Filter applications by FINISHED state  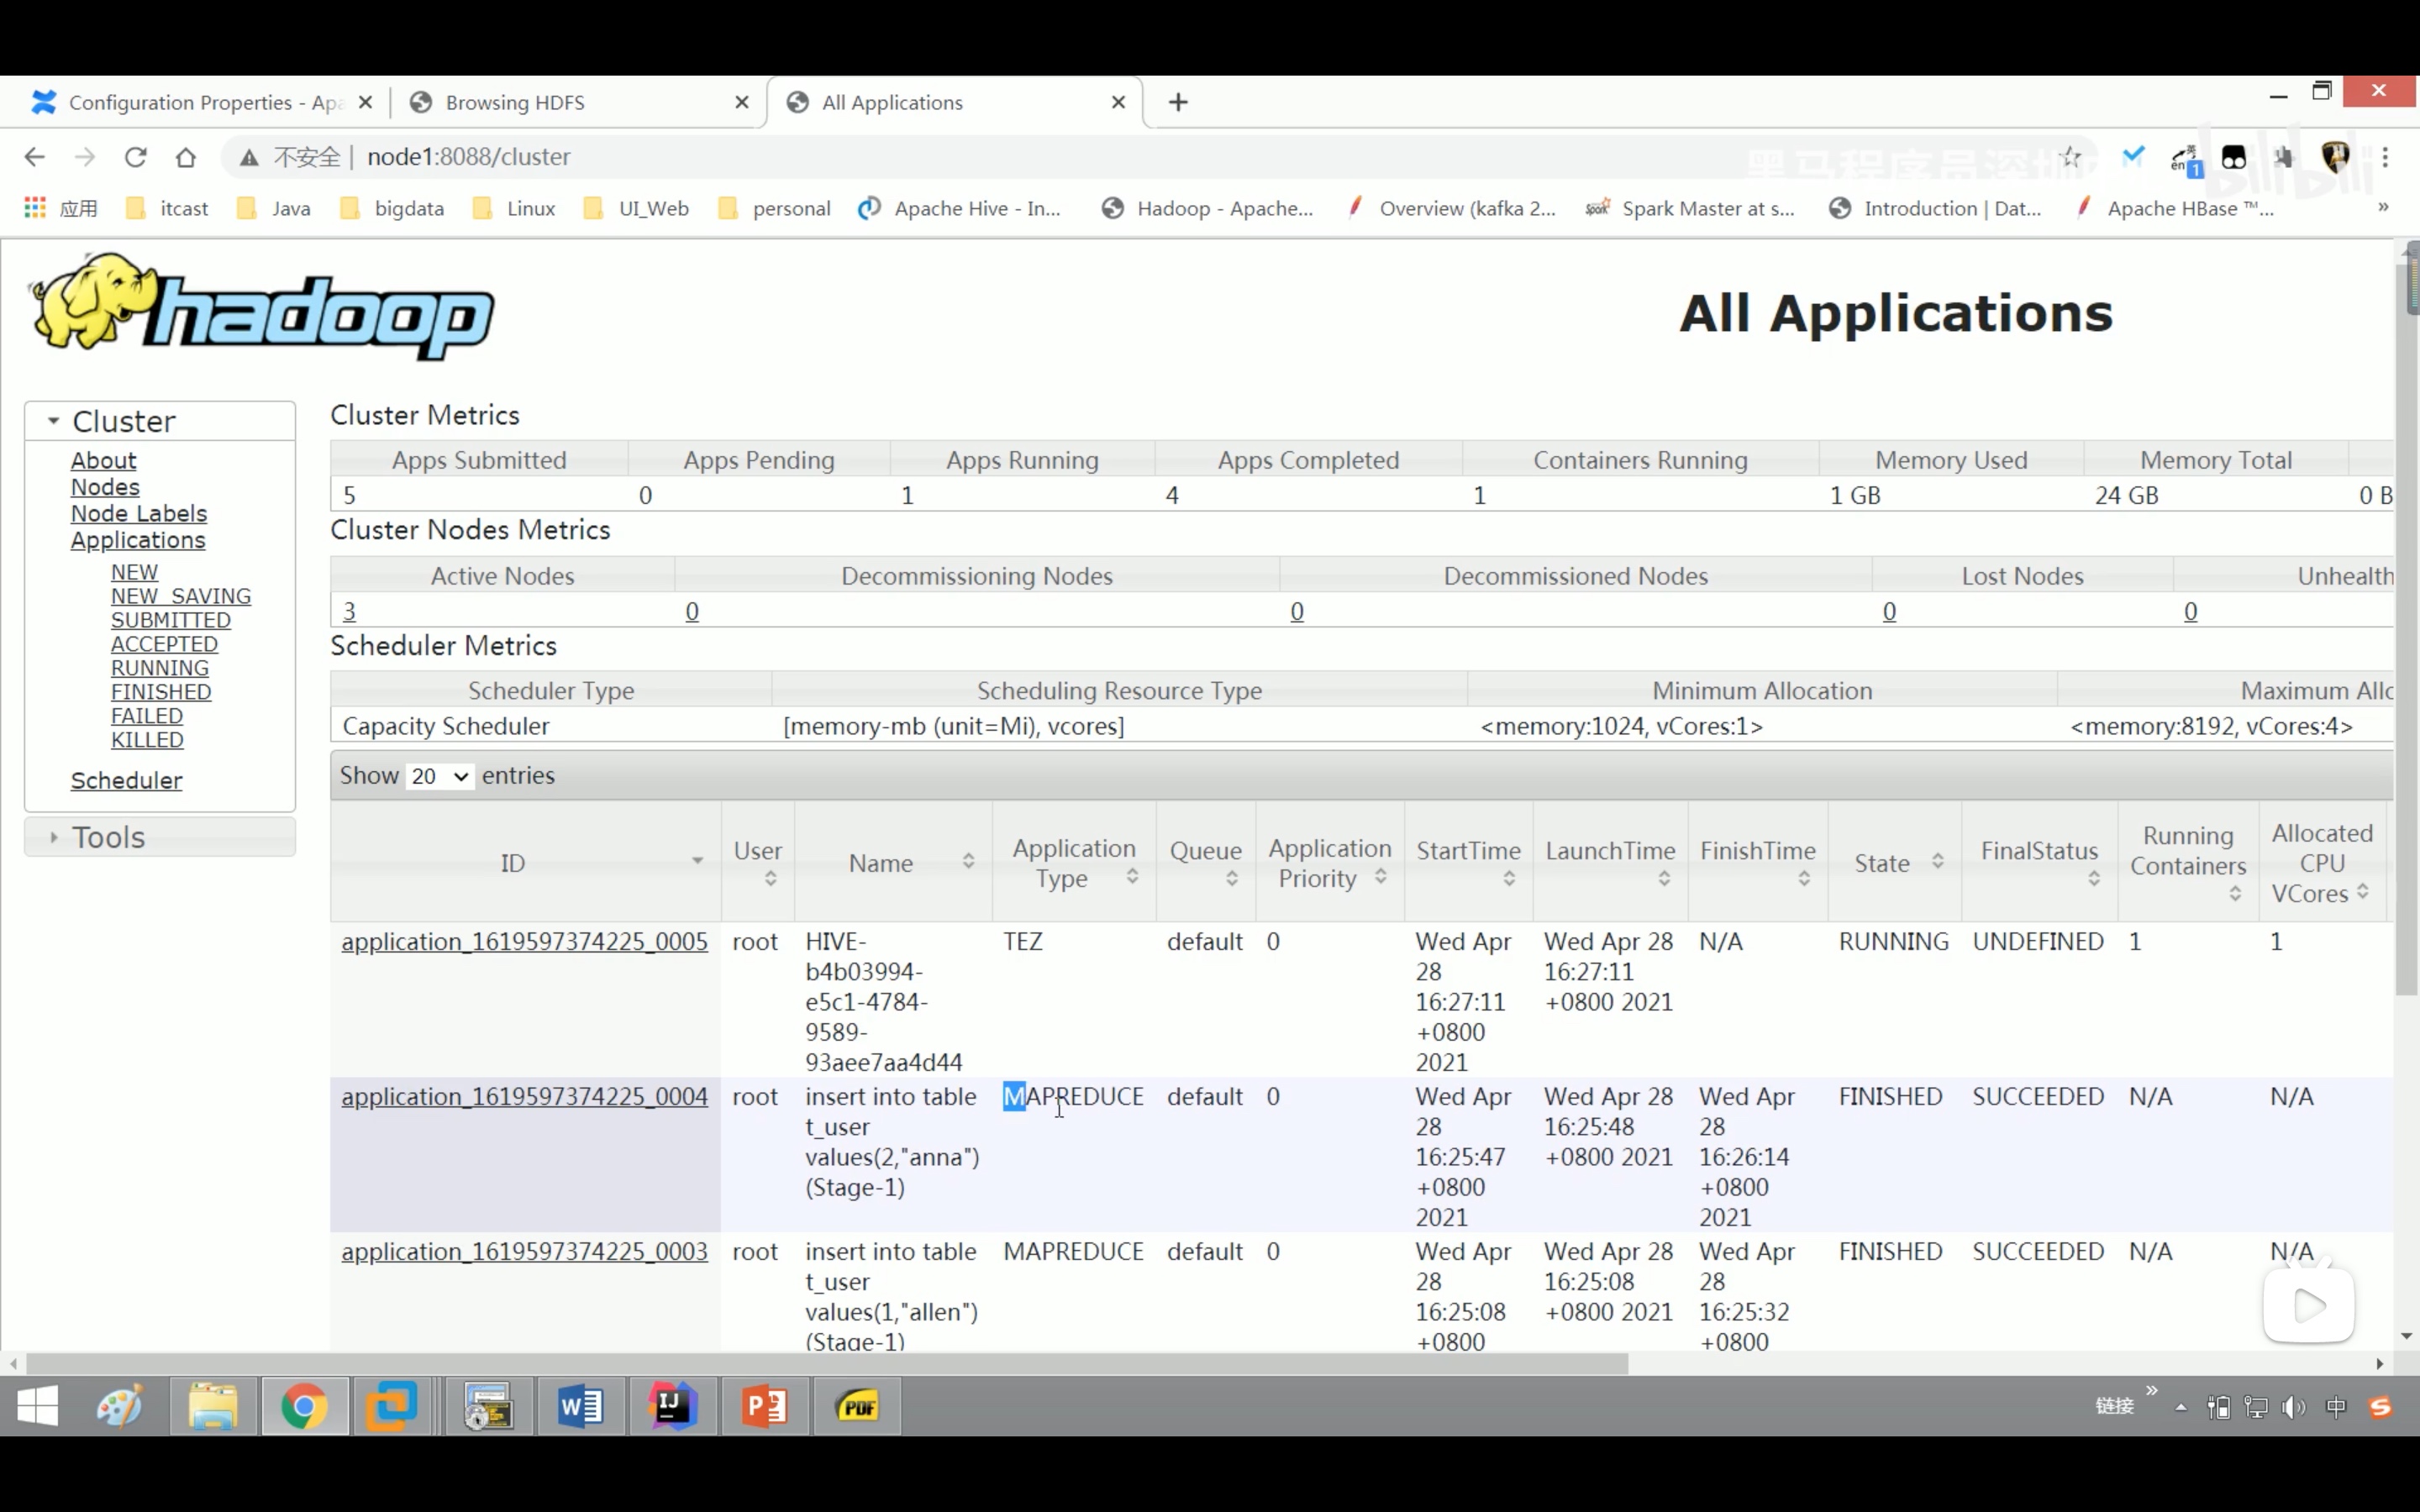click(x=161, y=692)
